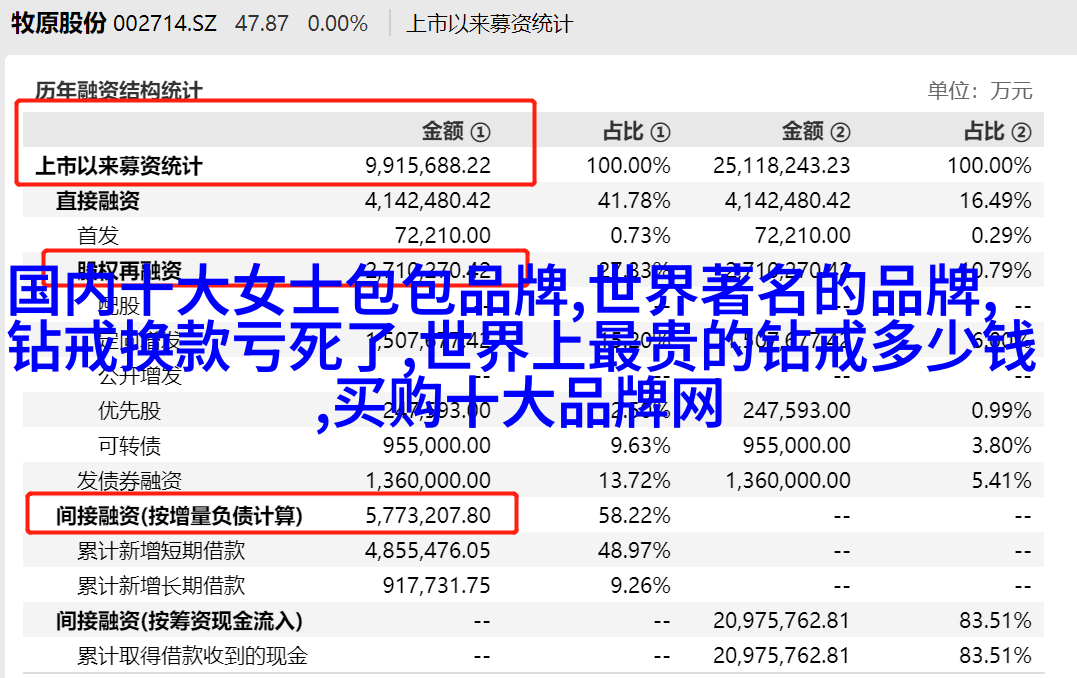
Task: Click the 48.97% share value
Action: pos(634,551)
